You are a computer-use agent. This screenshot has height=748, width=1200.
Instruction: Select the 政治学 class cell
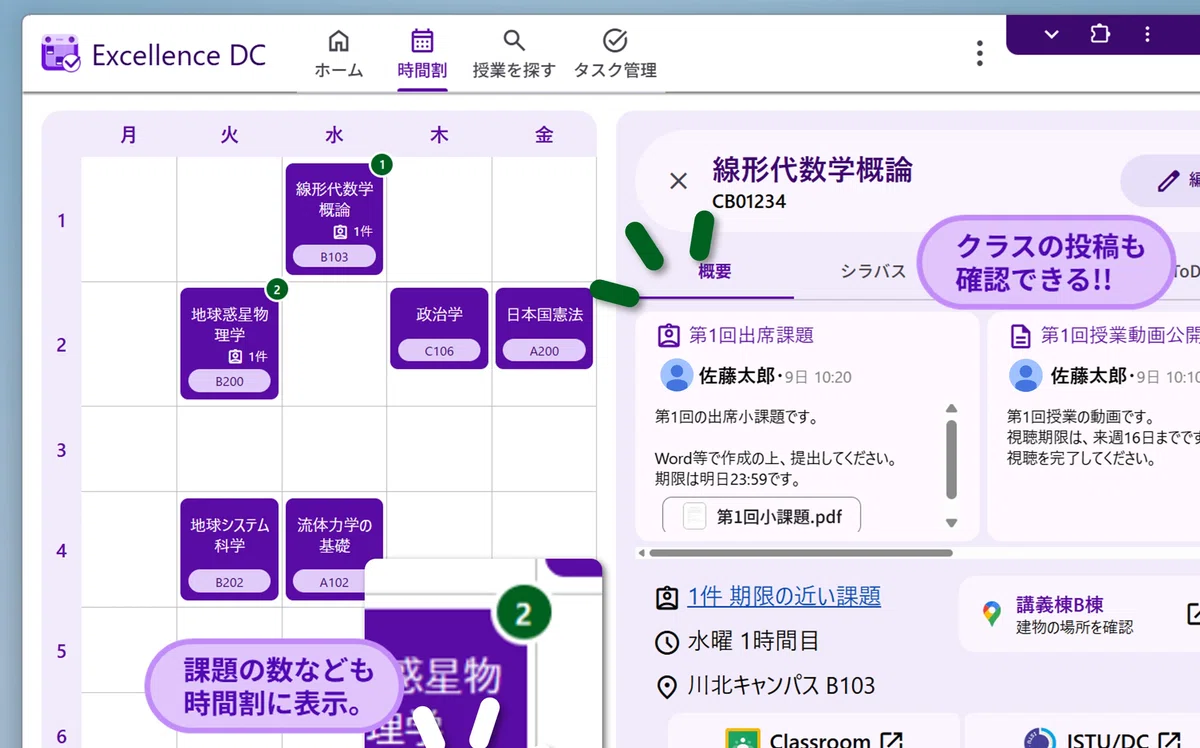[x=439, y=328]
